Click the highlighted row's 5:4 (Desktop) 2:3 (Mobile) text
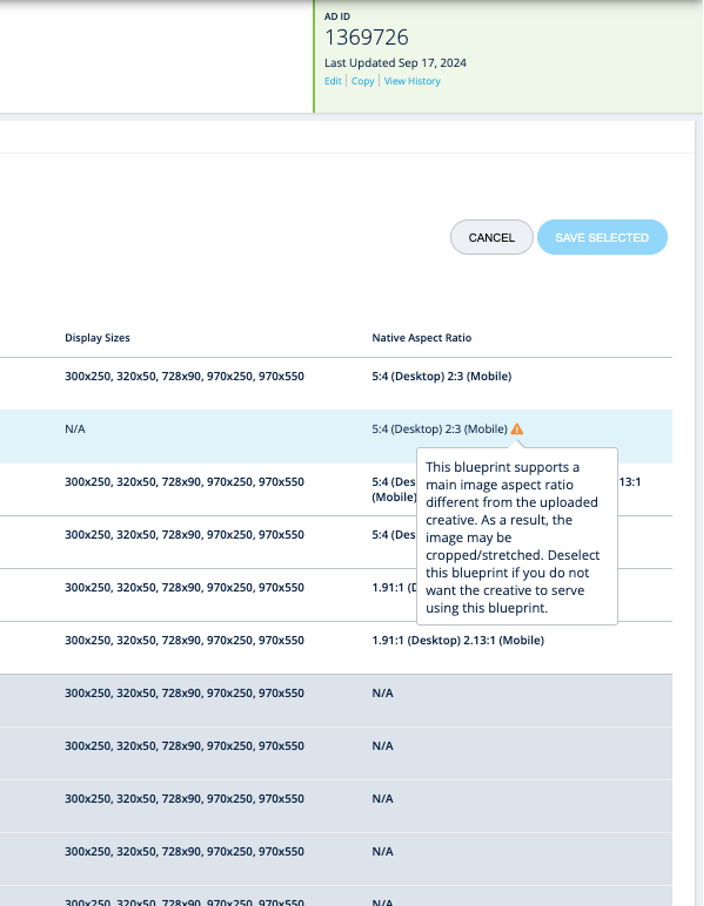 [439, 429]
